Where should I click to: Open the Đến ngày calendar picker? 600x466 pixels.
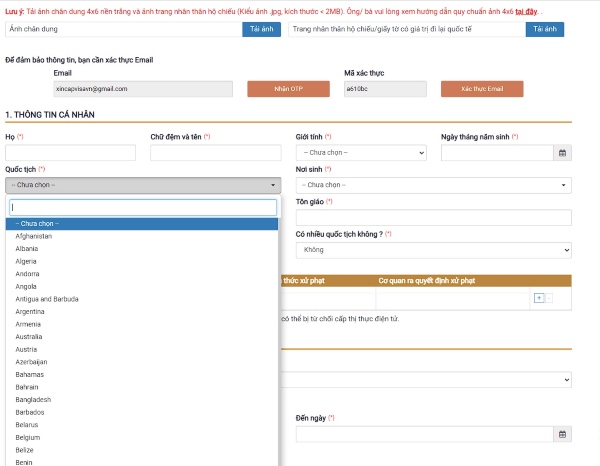click(562, 434)
